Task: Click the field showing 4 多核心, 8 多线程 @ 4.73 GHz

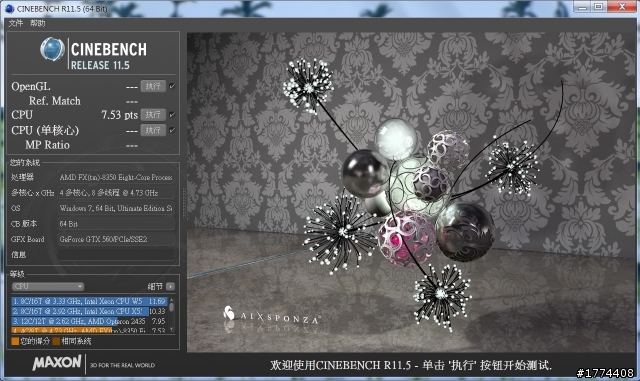Action: pyautogui.click(x=116, y=193)
